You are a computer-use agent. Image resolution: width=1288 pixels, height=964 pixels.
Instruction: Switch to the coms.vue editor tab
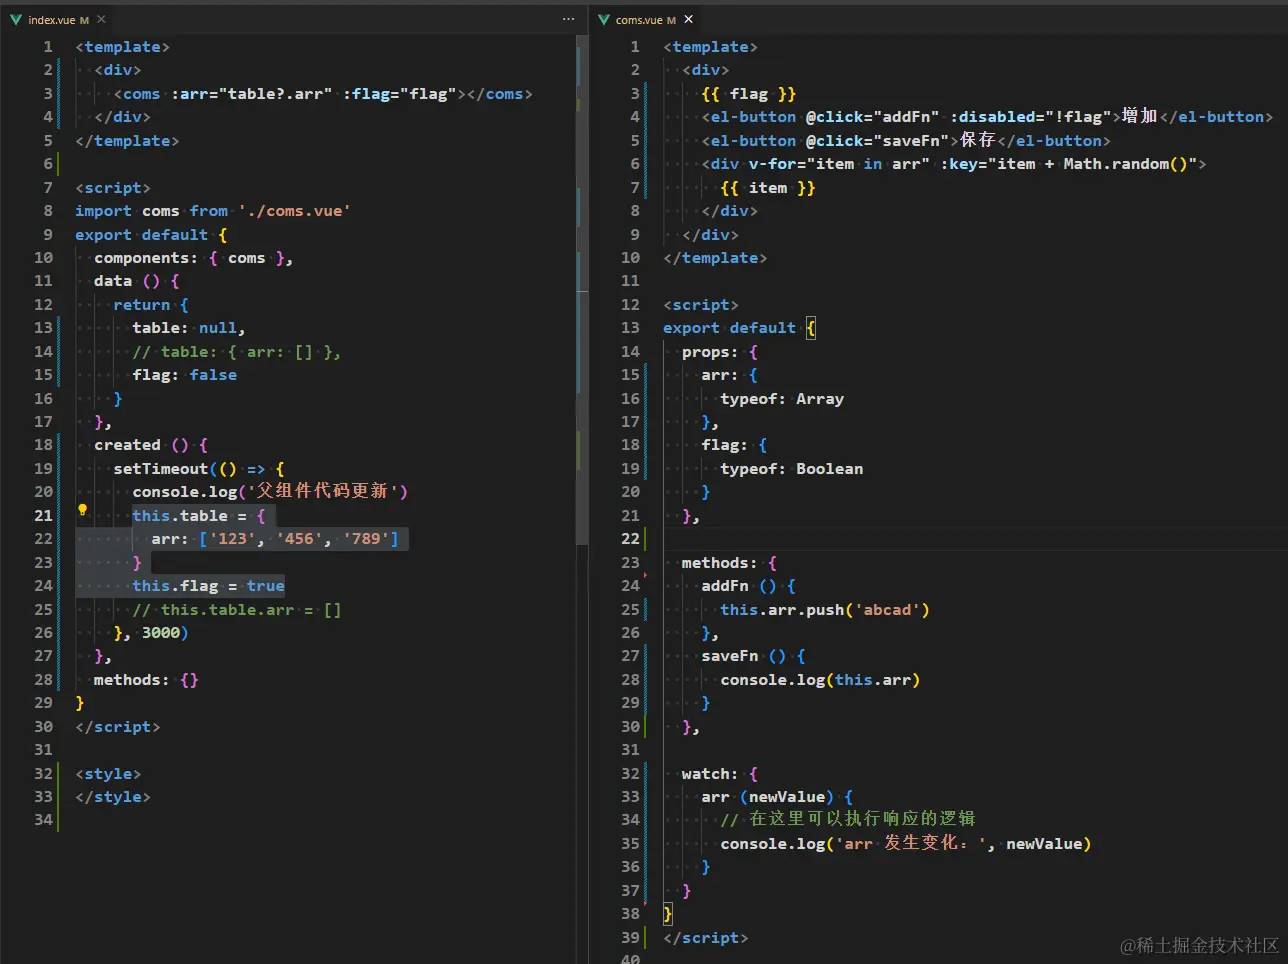[x=645, y=19]
